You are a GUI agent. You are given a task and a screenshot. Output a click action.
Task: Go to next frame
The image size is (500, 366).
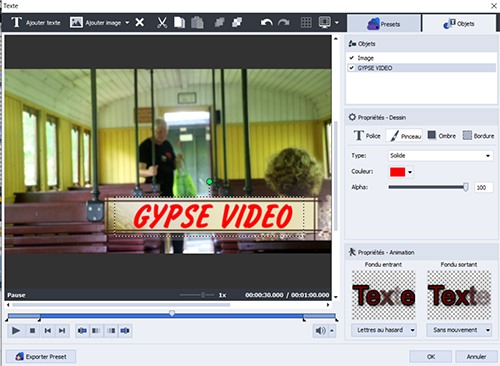click(x=62, y=331)
